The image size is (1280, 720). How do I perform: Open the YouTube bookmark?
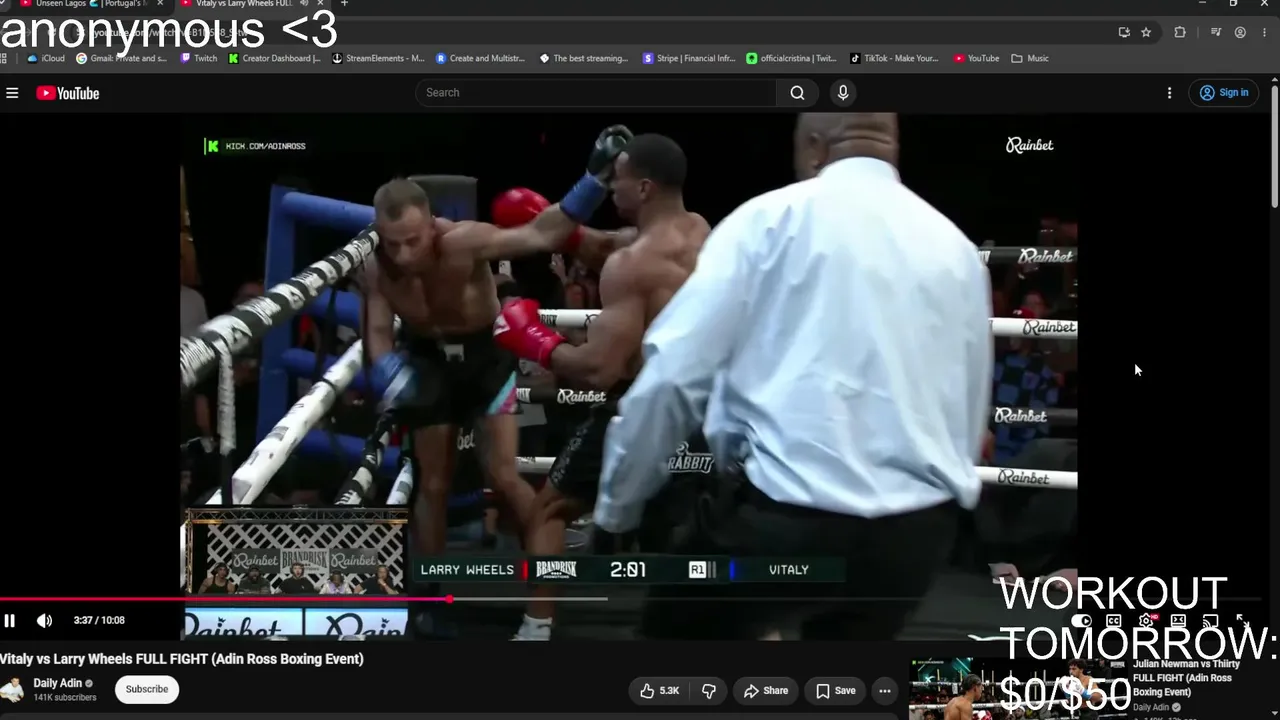(x=977, y=58)
